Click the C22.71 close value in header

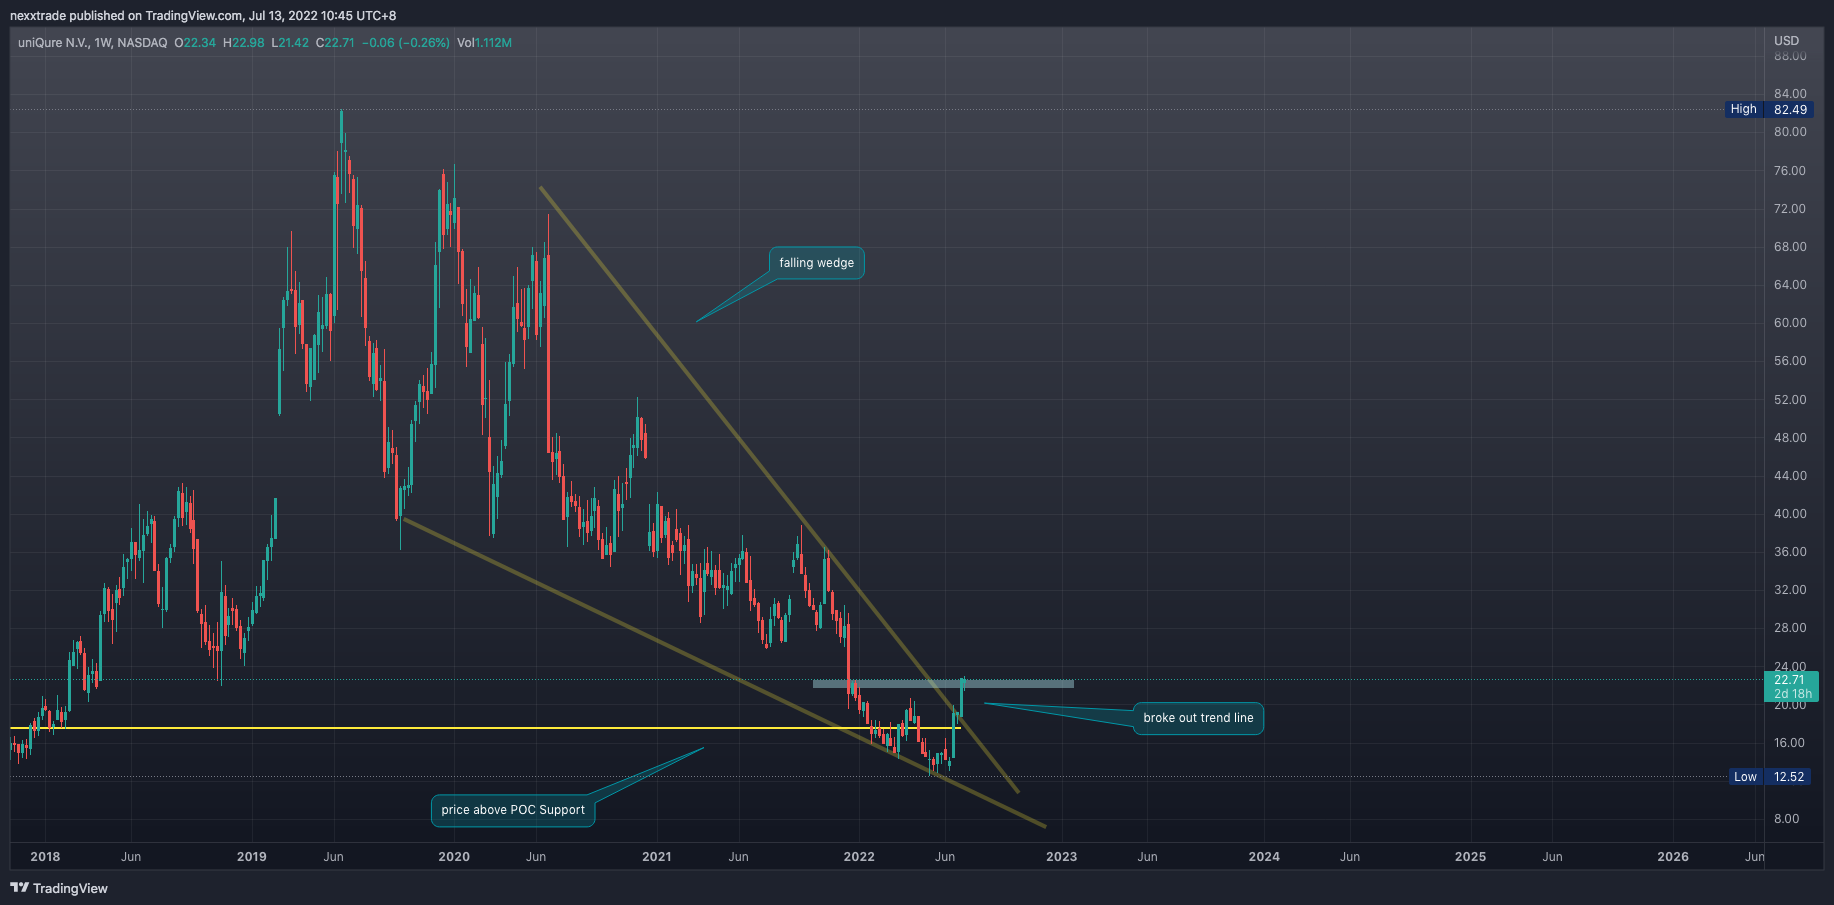pyautogui.click(x=335, y=43)
